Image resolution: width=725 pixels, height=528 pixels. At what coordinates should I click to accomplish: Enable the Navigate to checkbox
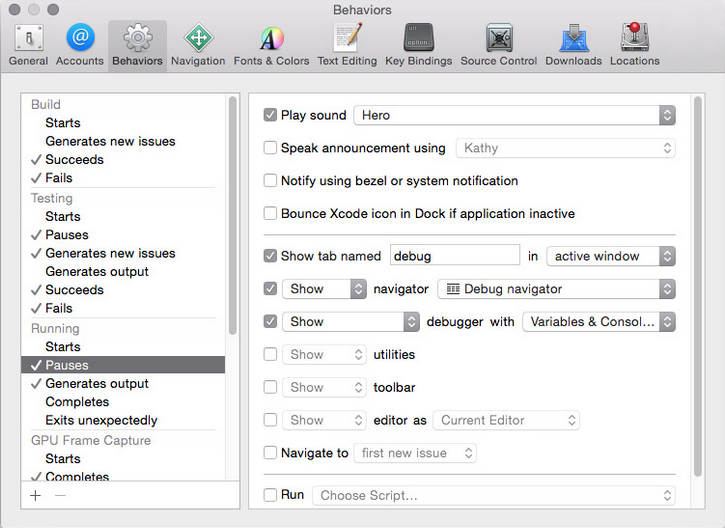coord(270,453)
